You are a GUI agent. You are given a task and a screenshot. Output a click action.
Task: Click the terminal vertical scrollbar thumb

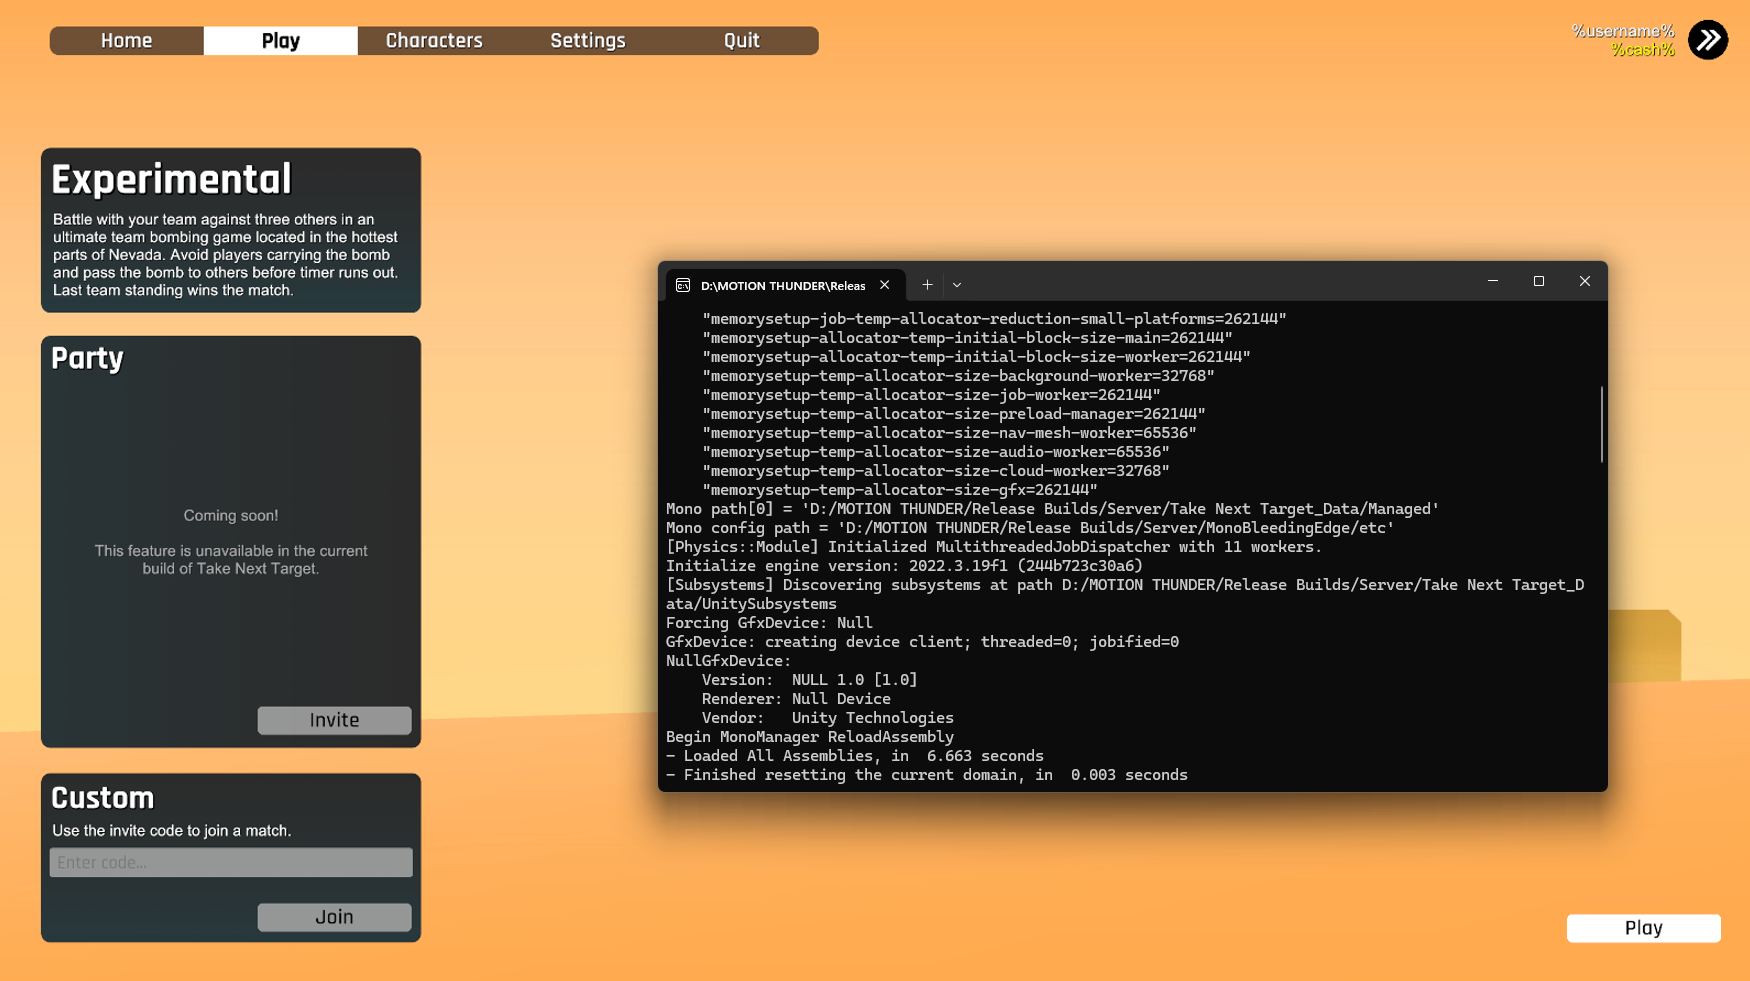(1601, 425)
